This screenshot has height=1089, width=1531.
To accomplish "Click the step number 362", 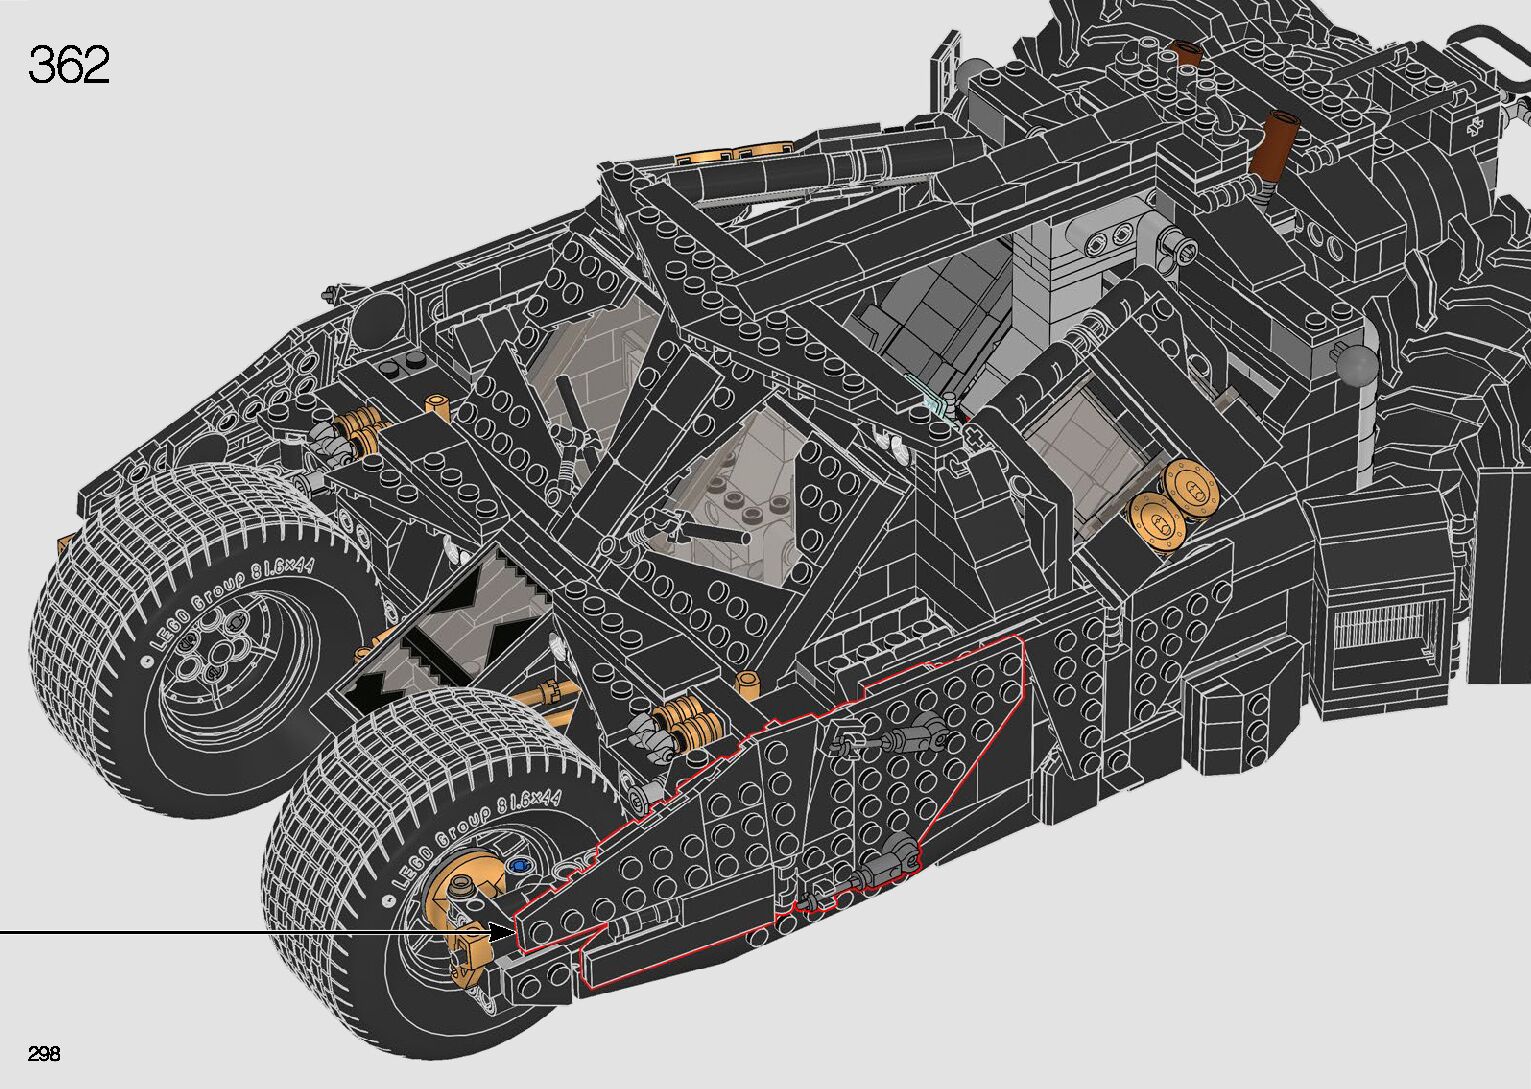I will pos(69,66).
